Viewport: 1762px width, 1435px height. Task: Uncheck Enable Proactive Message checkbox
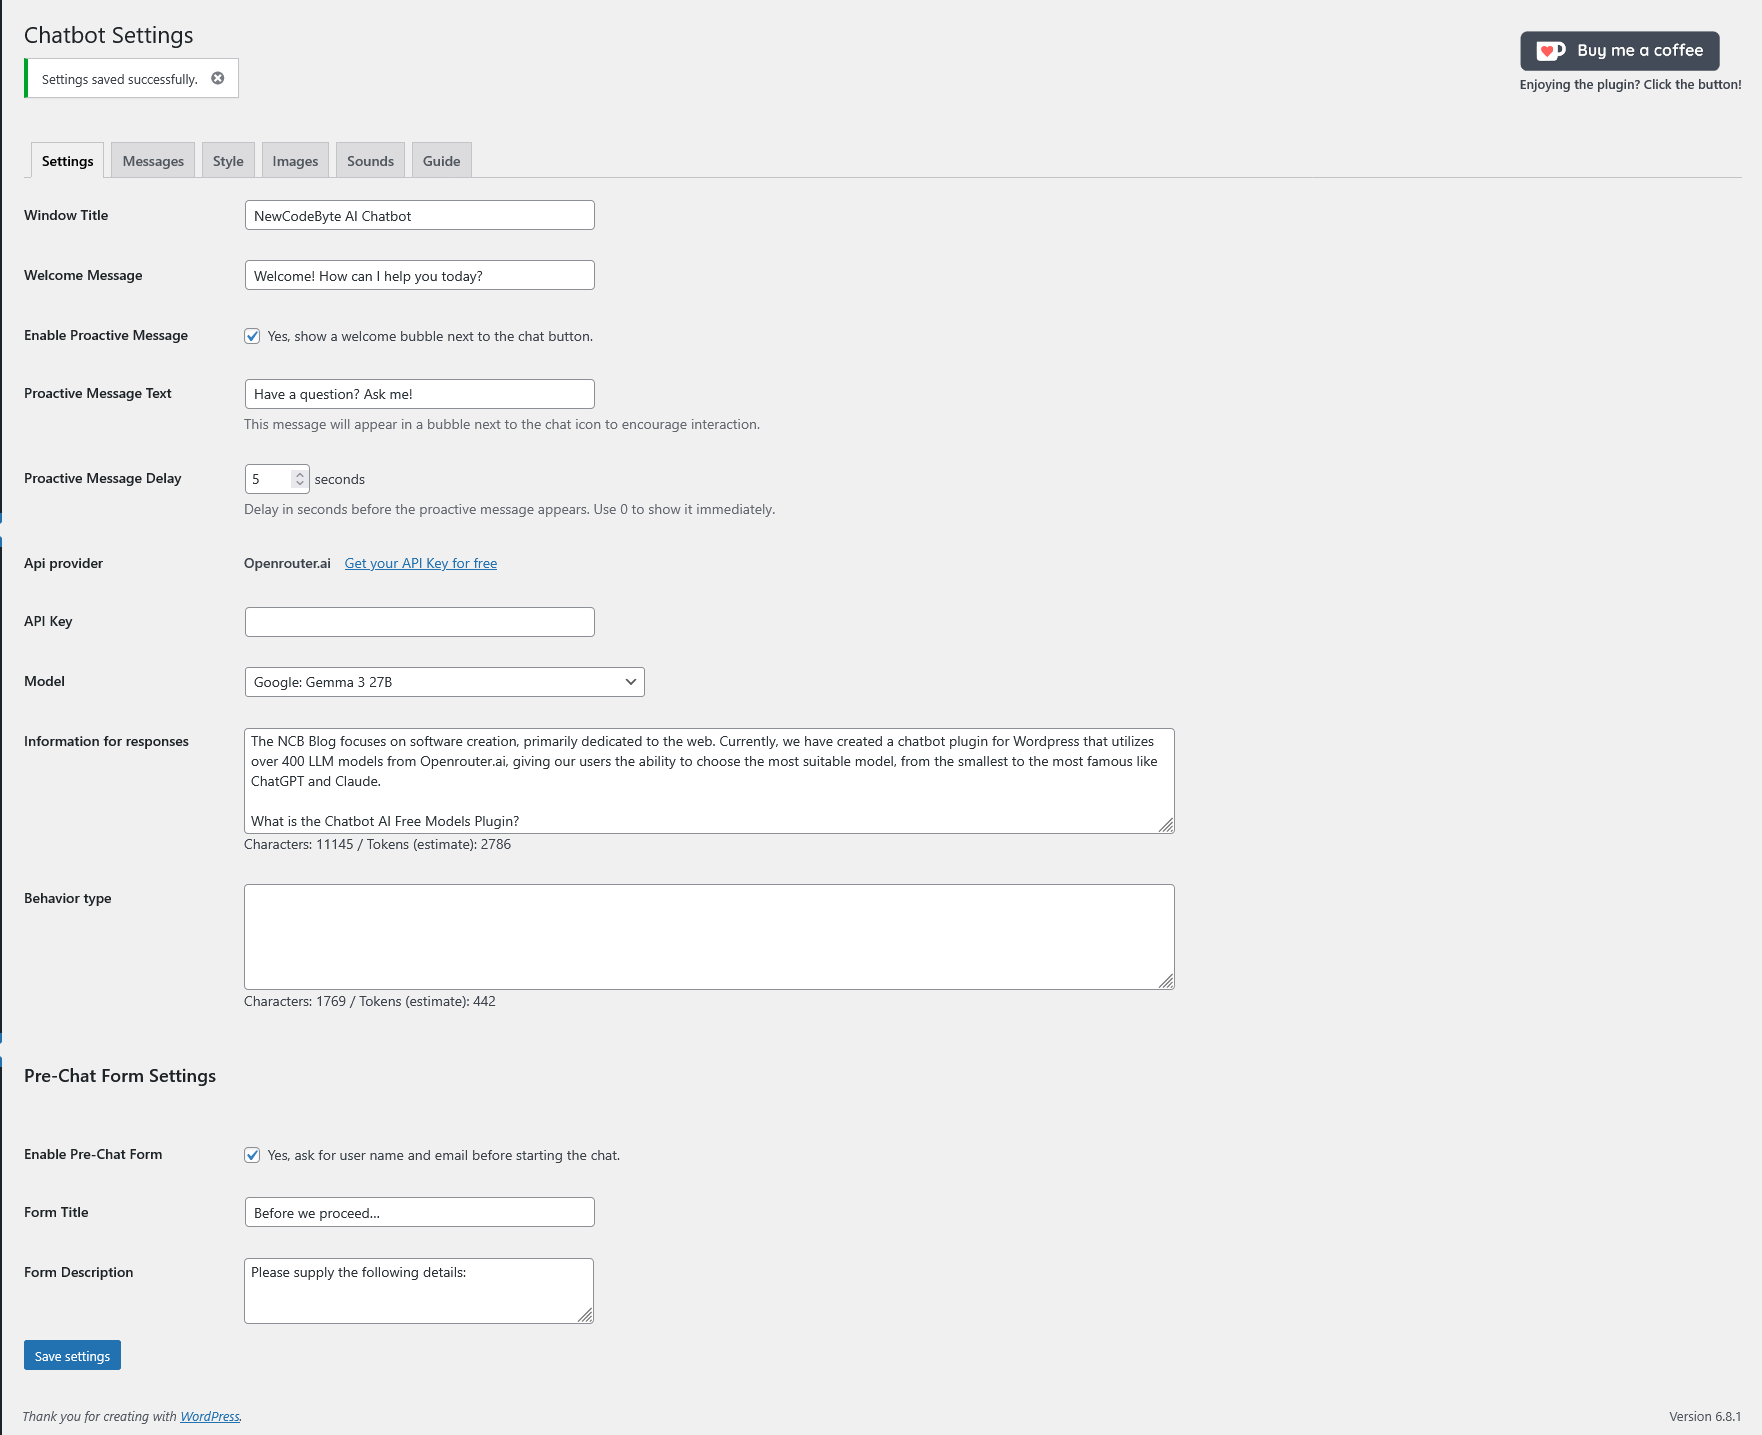point(252,336)
